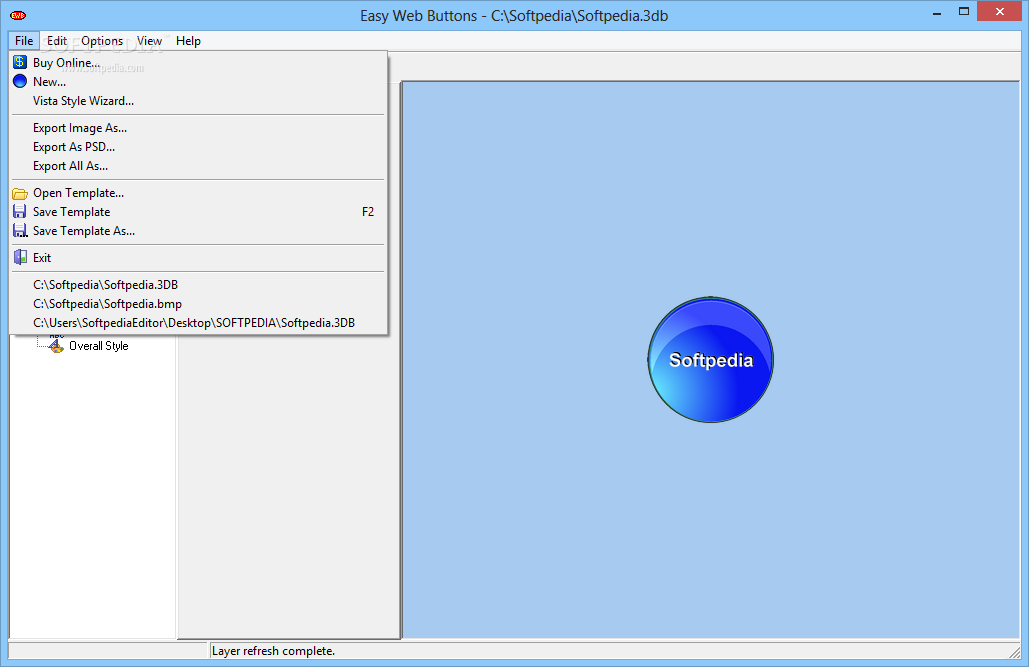
Task: Click the blue New button icon
Action: coord(20,81)
